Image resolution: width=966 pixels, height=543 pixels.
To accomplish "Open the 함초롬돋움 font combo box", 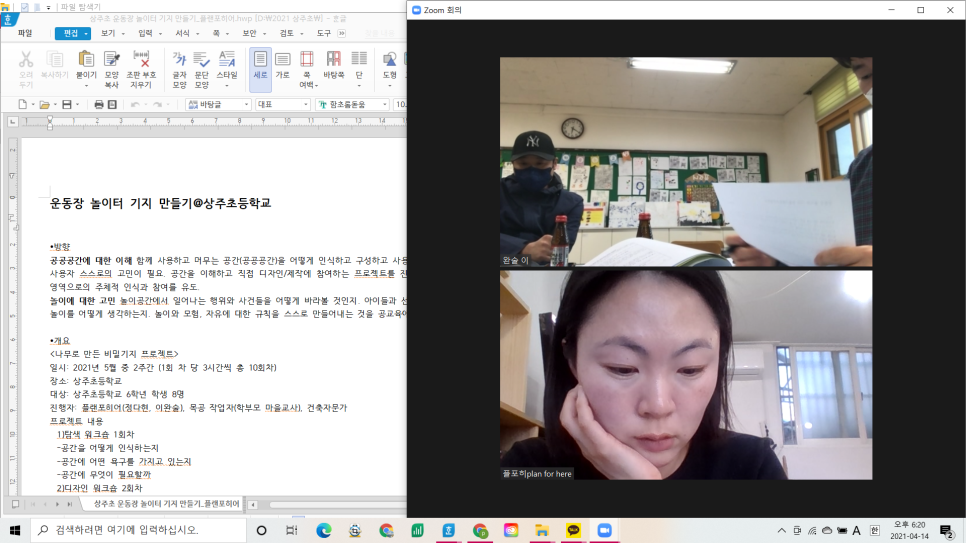I will 352,104.
